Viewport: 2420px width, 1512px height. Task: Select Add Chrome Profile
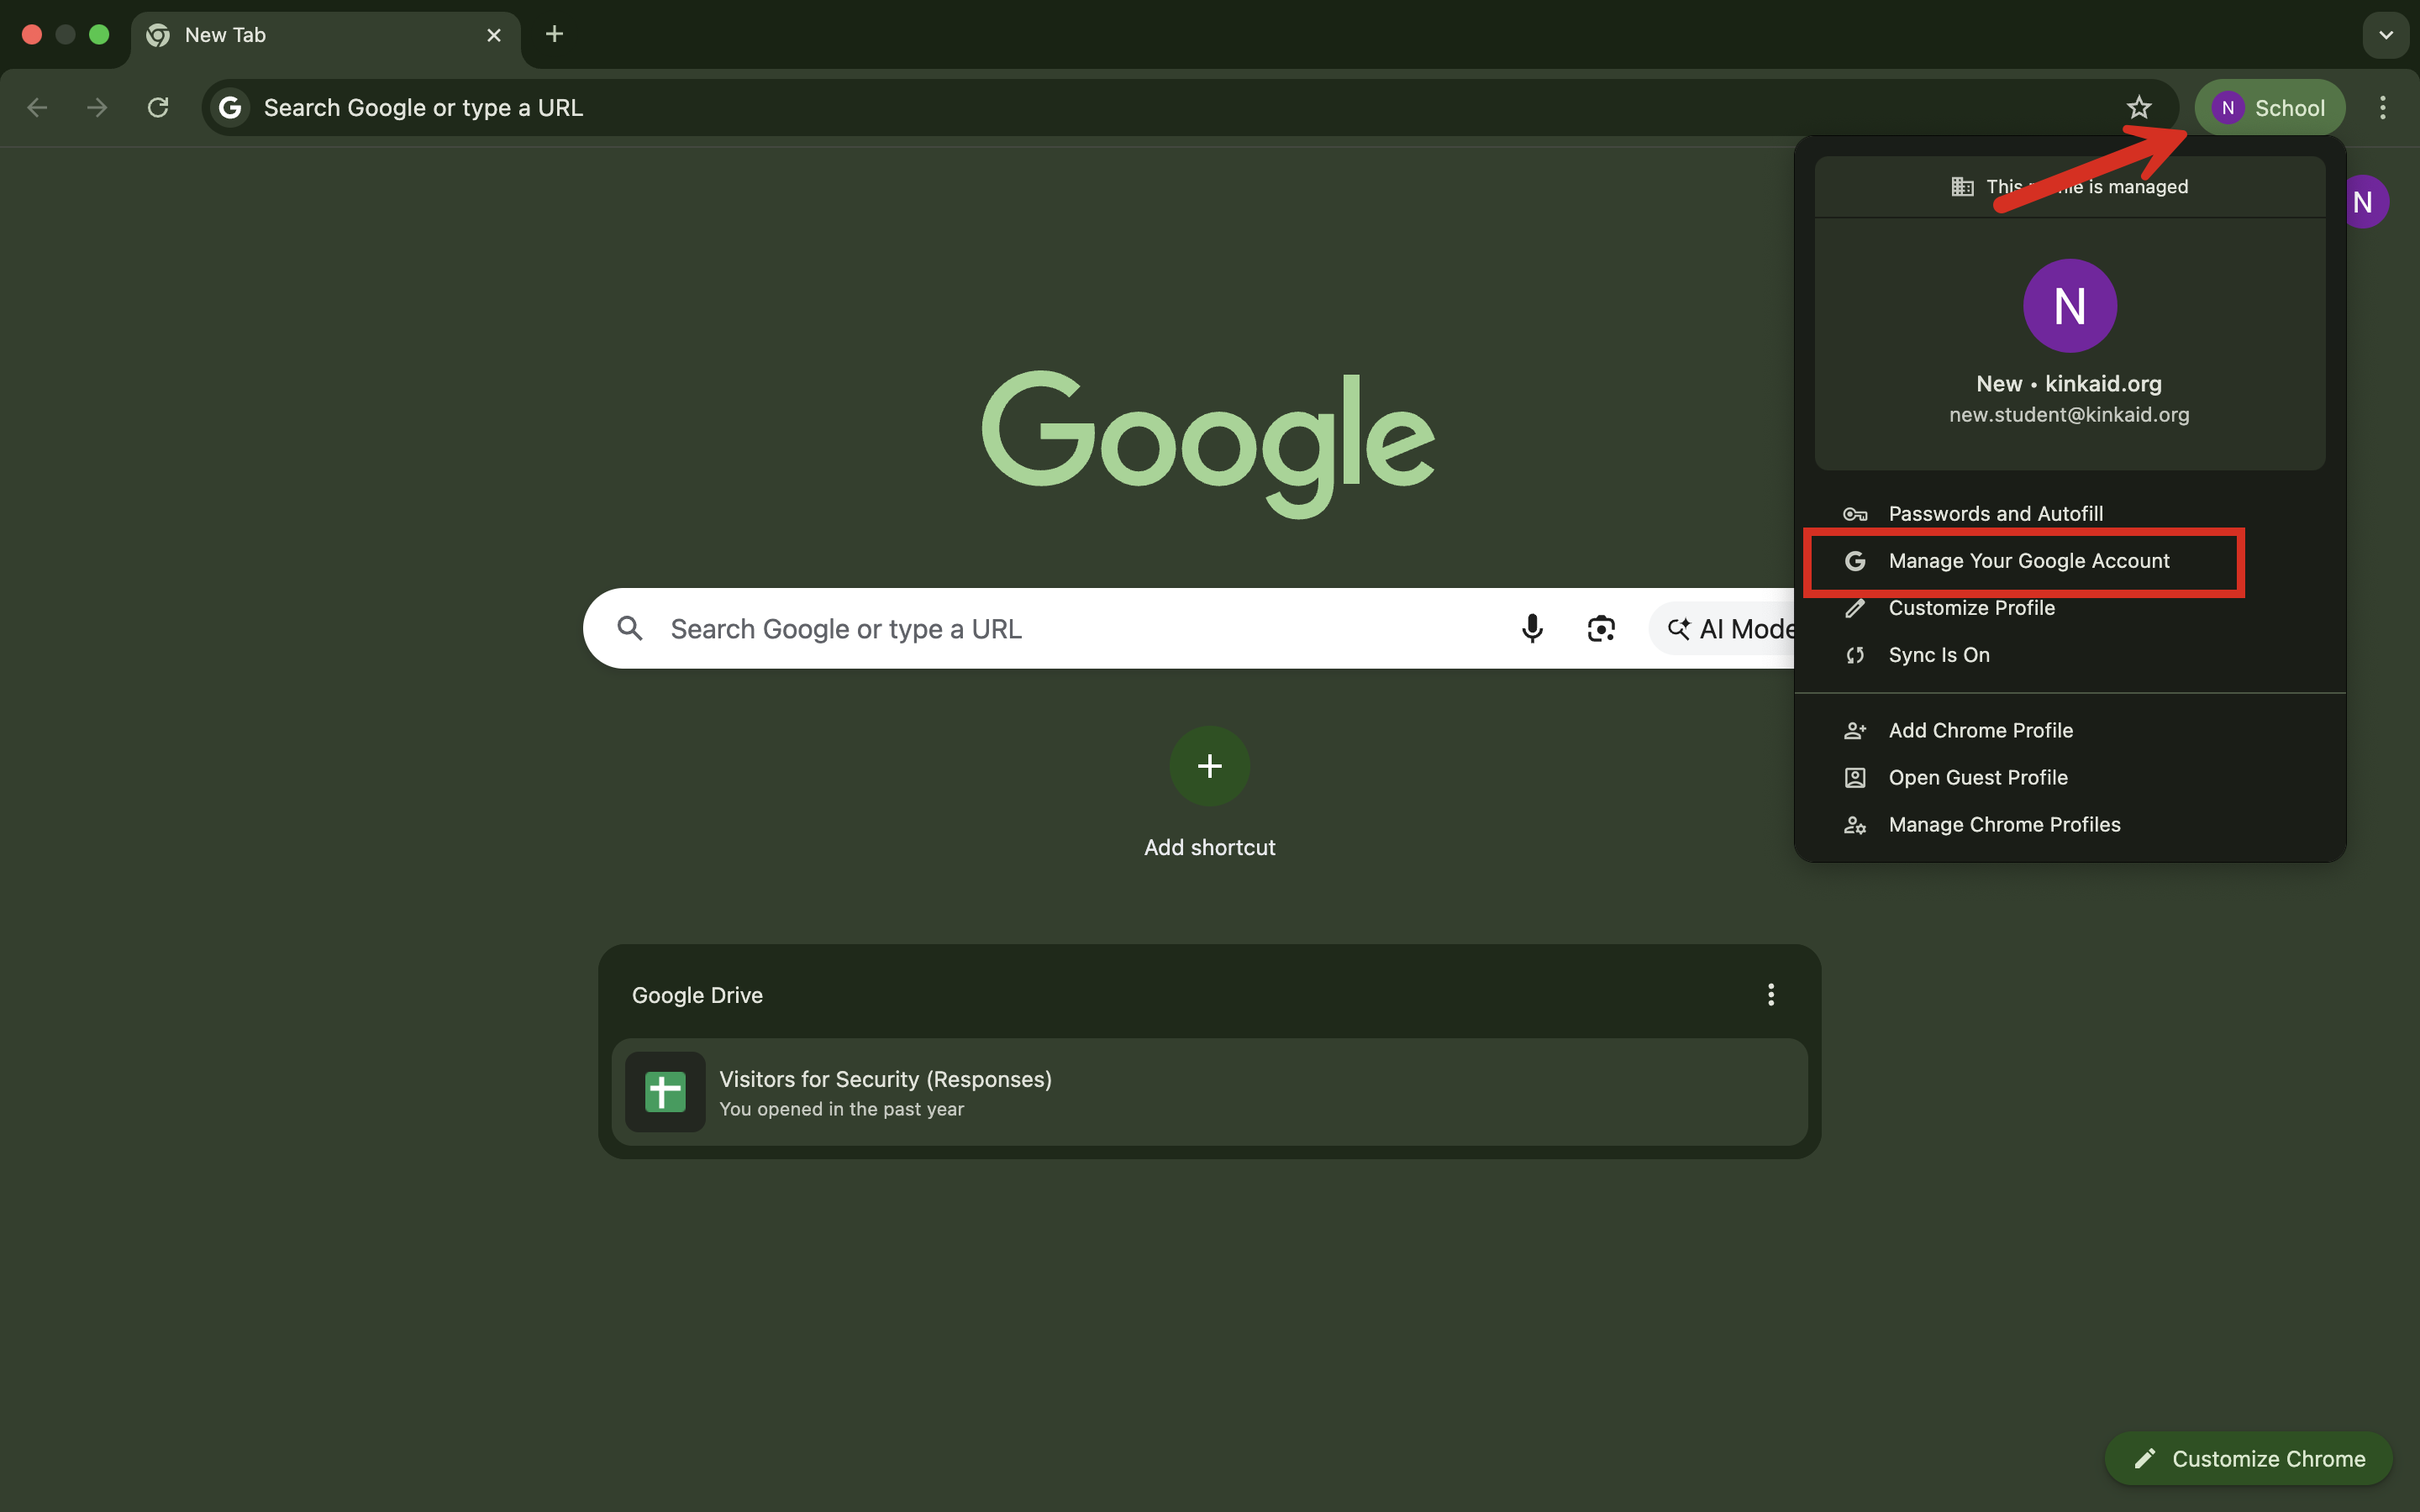coord(1980,731)
